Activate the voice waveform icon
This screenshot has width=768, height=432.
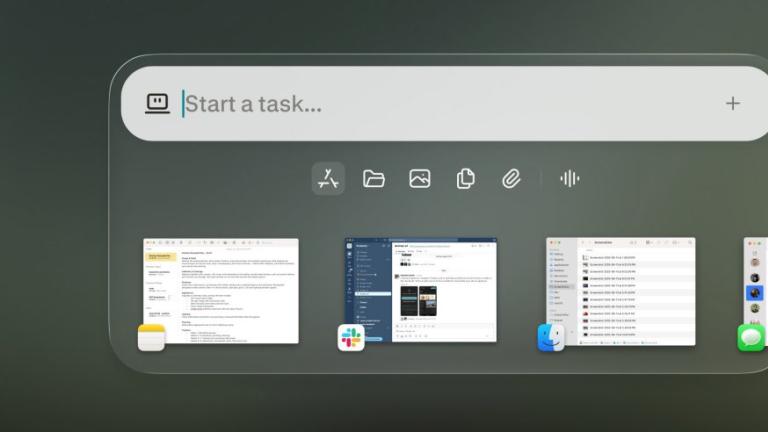tap(570, 179)
